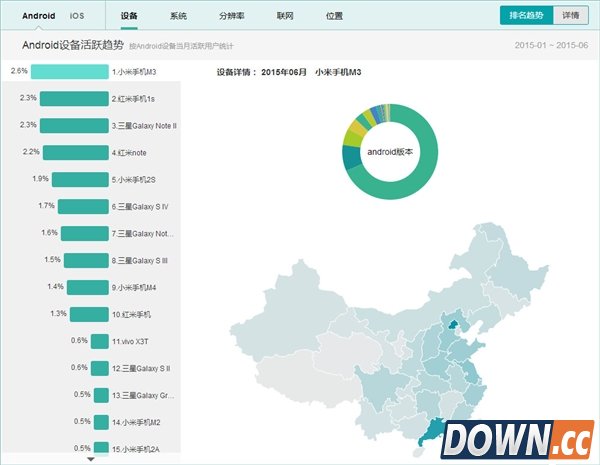Select the 小米手机M4 ranking bar

[87, 287]
